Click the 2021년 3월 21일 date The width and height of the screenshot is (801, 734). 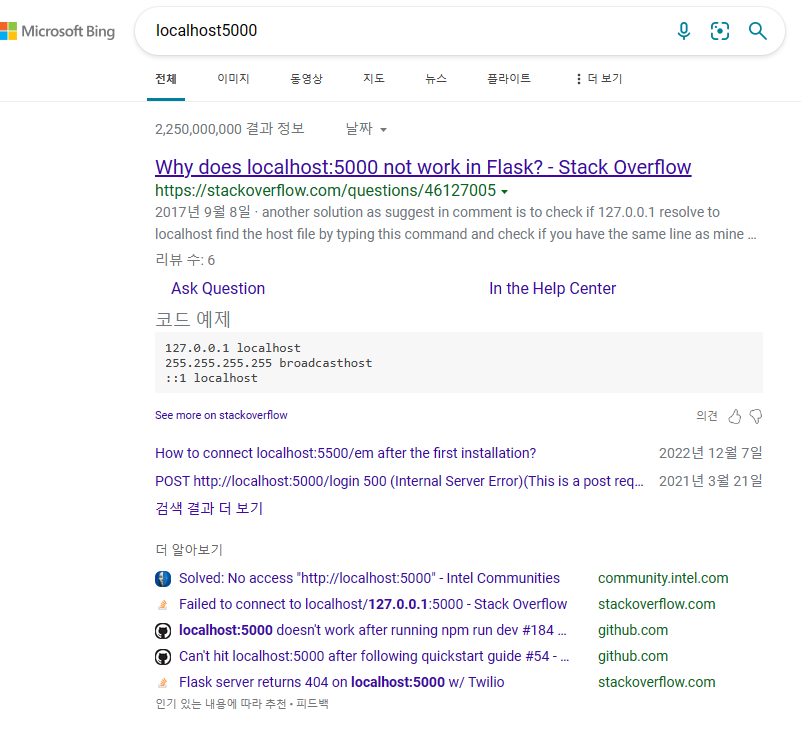tap(711, 481)
